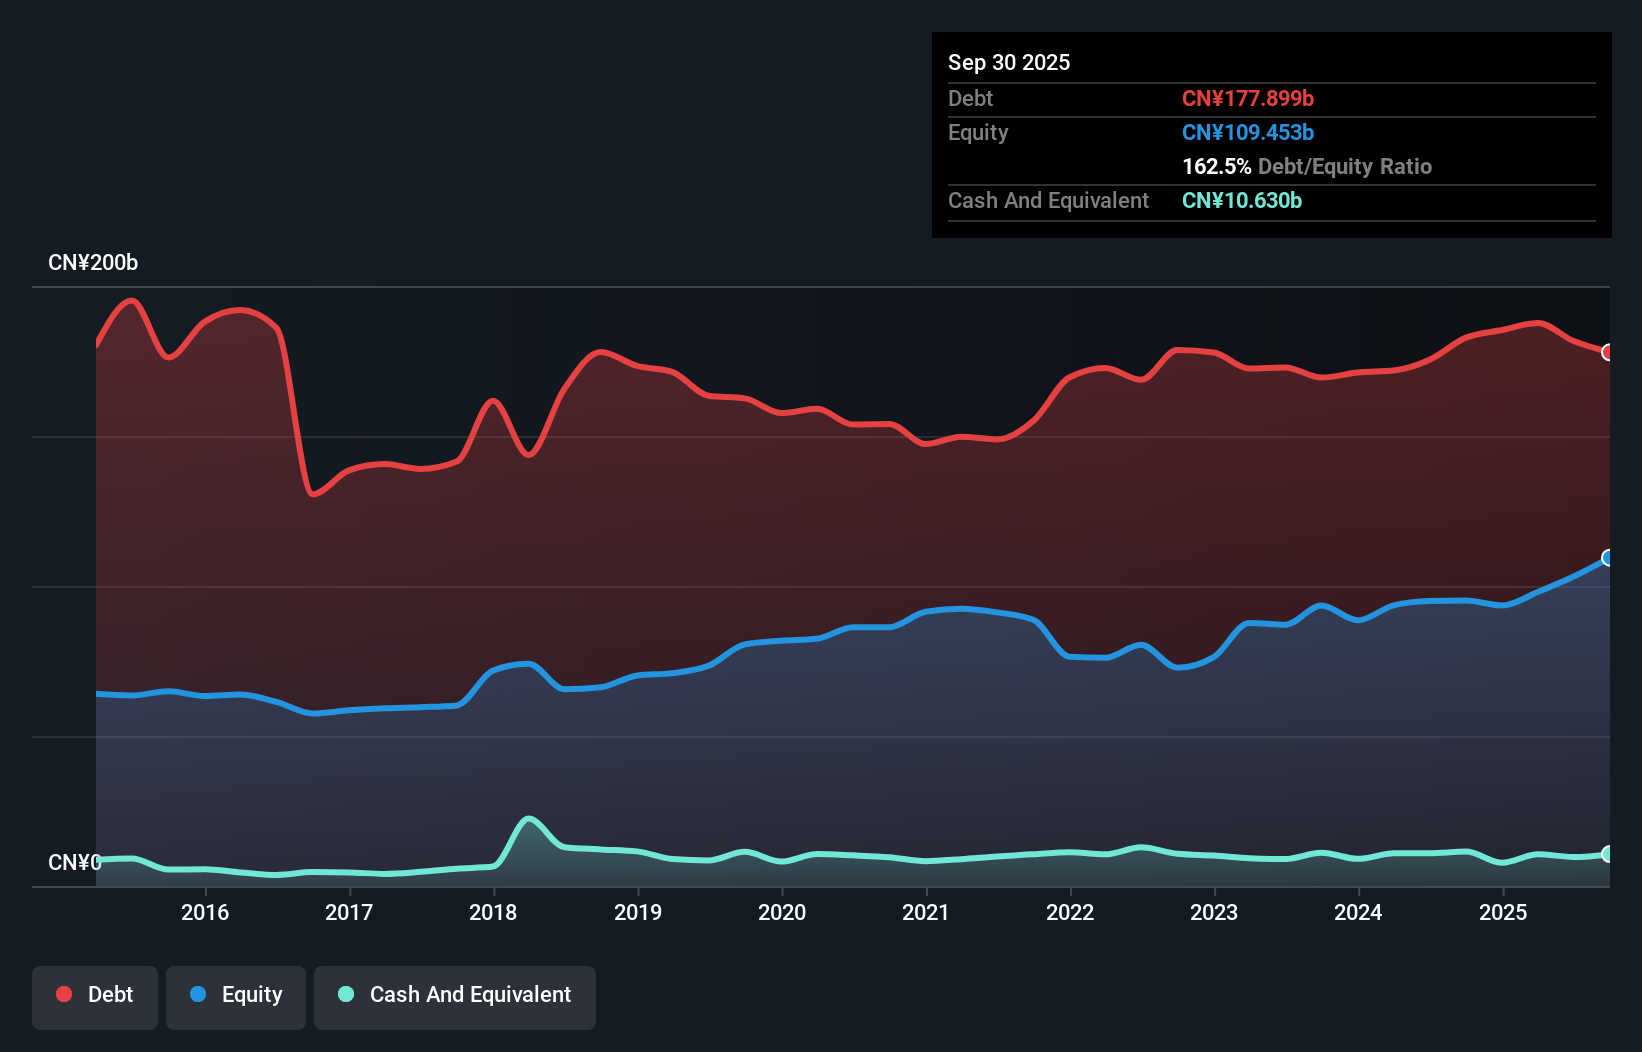Click the CN¥177.899b debt value
Image resolution: width=1642 pixels, height=1052 pixels.
pos(1248,98)
